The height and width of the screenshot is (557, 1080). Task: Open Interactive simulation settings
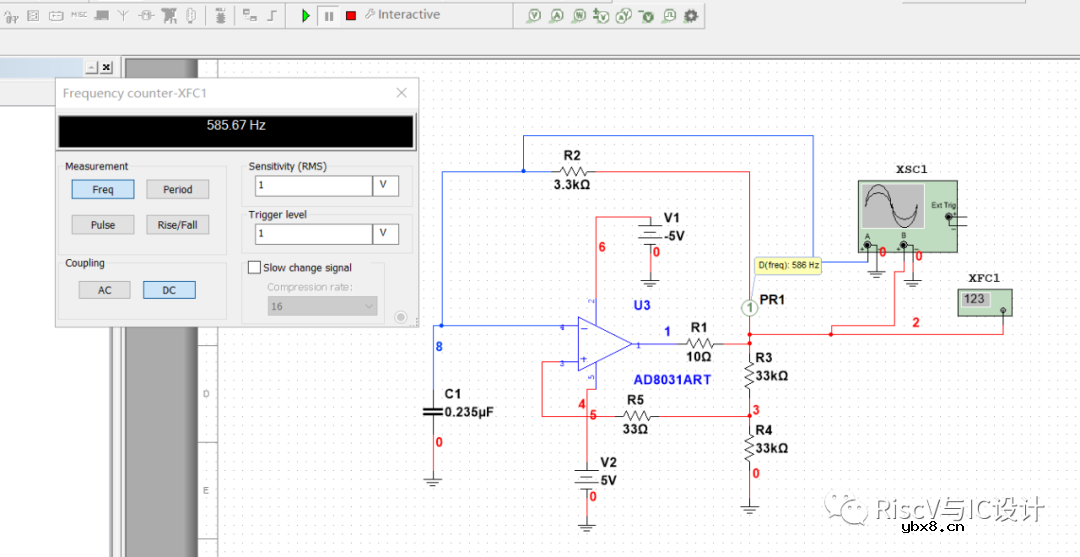coord(402,15)
